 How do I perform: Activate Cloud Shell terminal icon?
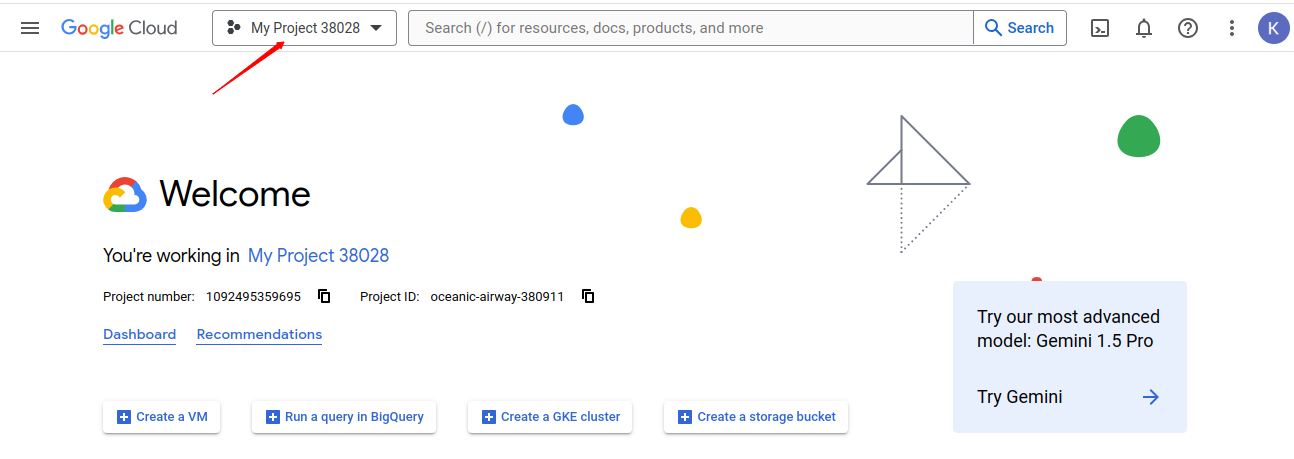coord(1100,28)
